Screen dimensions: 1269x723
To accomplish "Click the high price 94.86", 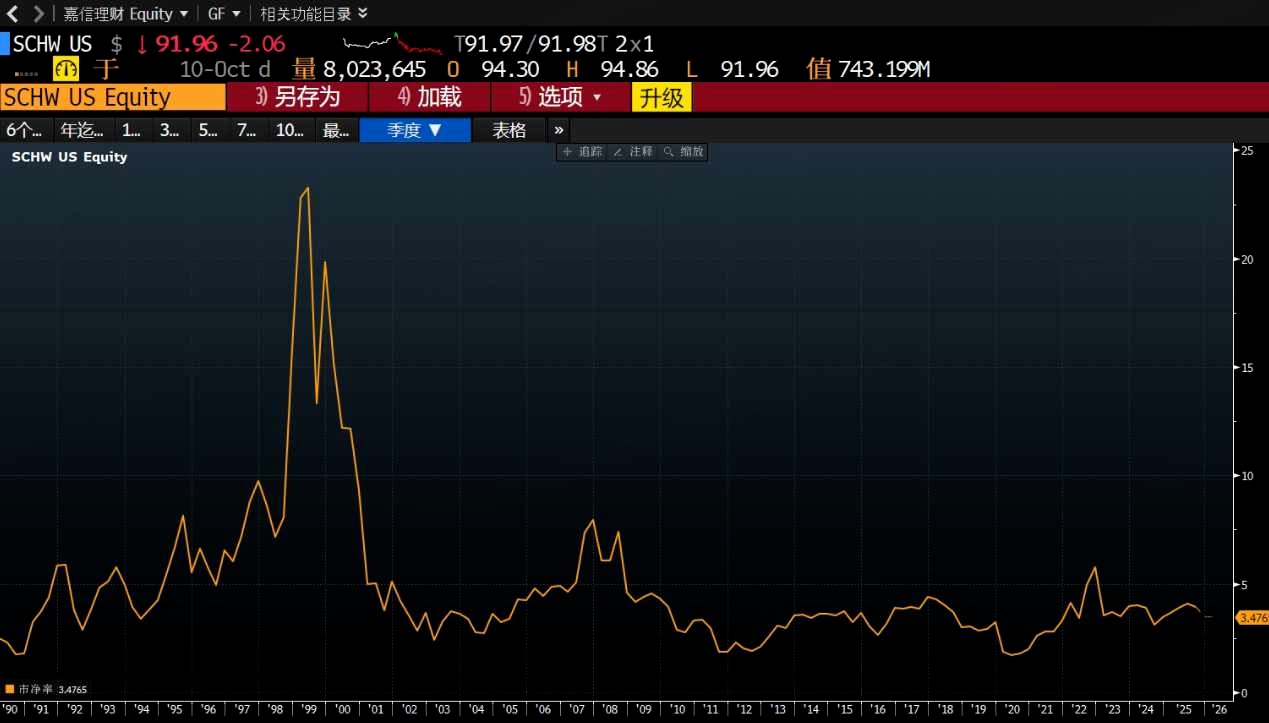I will (x=627, y=69).
